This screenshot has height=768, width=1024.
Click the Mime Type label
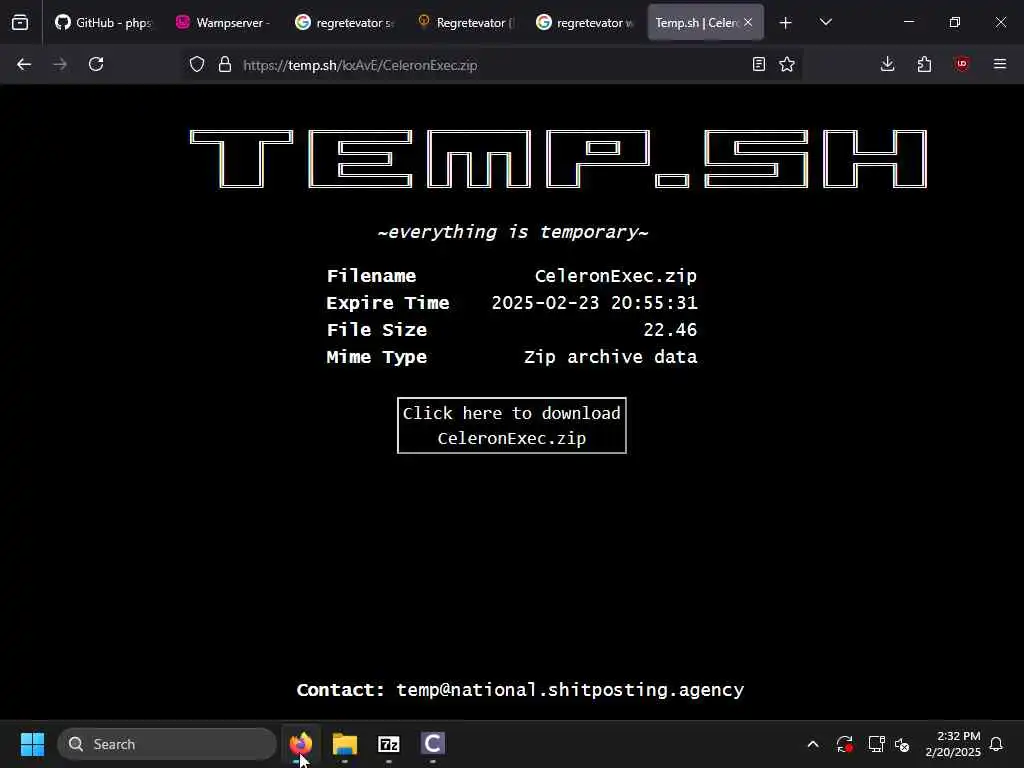coord(376,357)
